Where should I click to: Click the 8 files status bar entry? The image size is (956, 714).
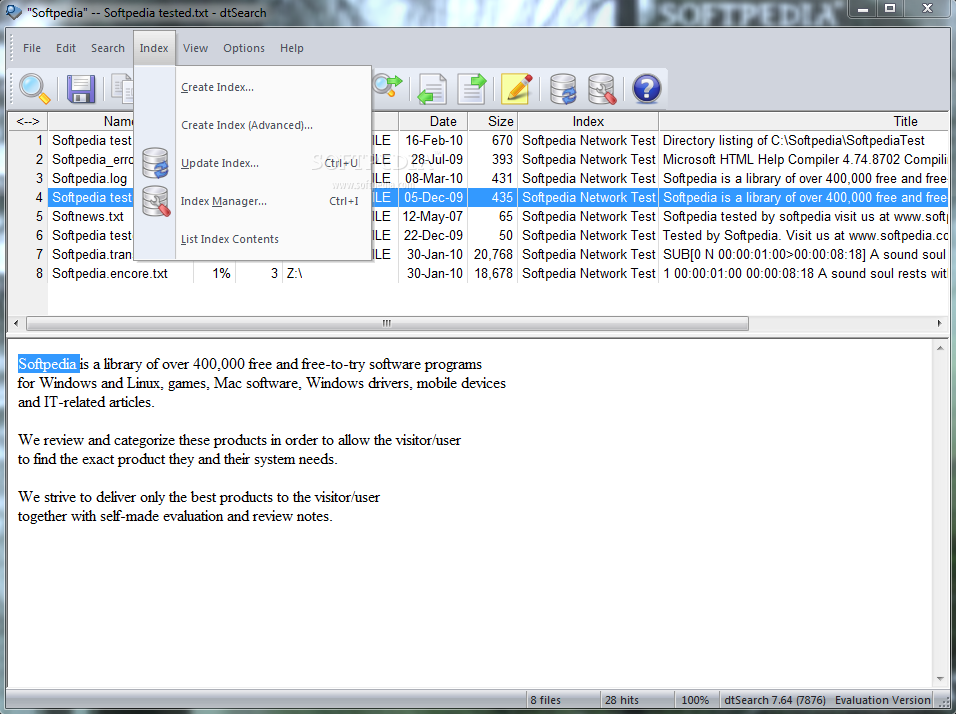pyautogui.click(x=545, y=700)
